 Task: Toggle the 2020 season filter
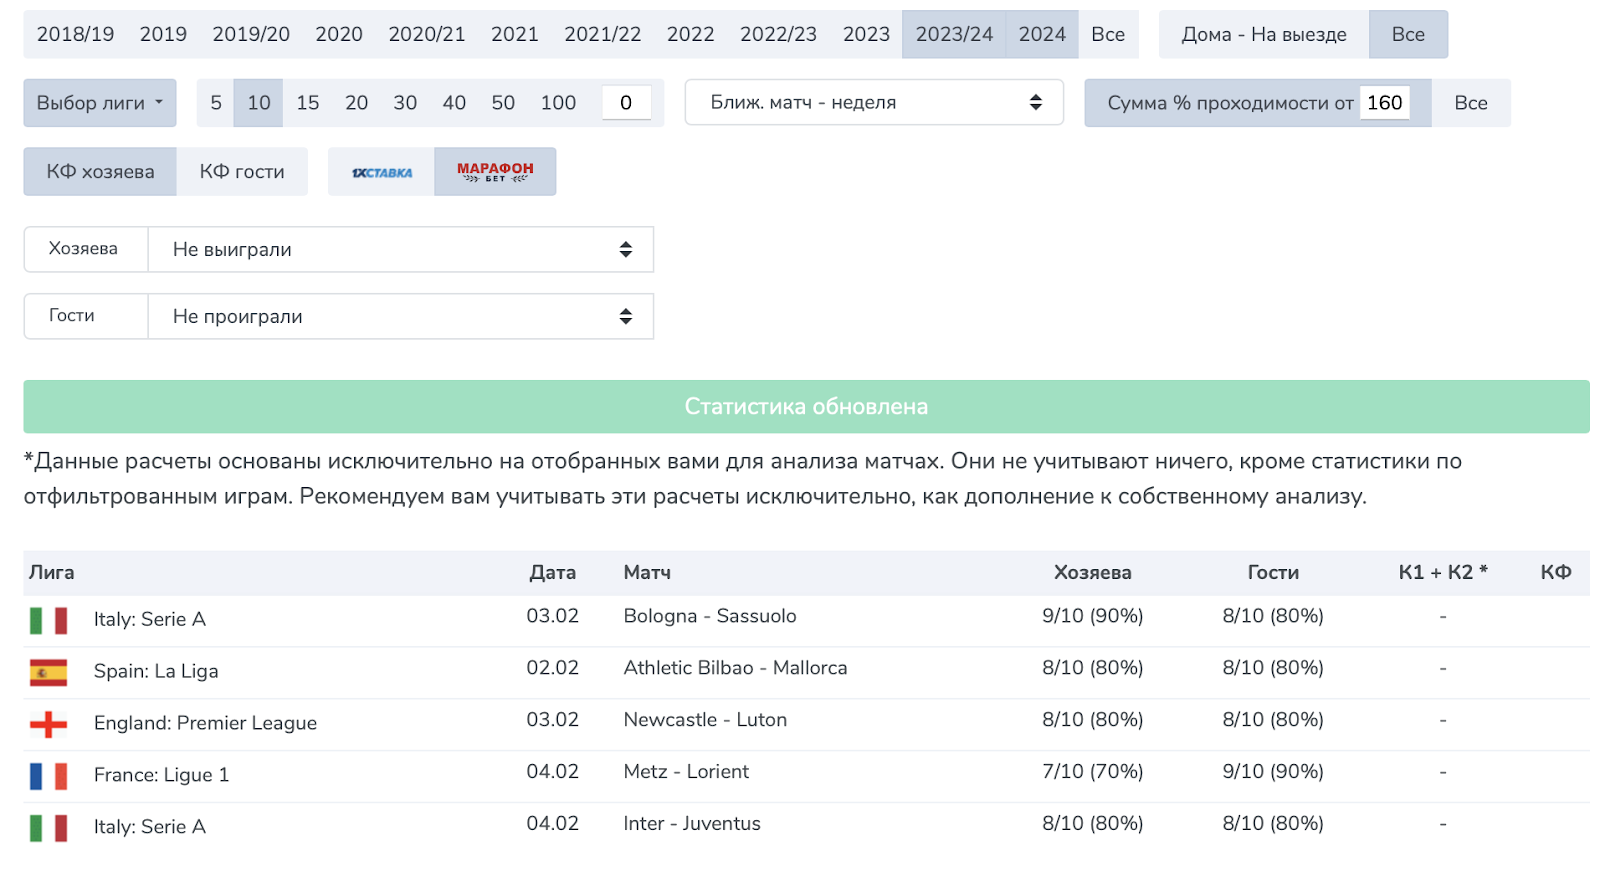[x=339, y=34]
